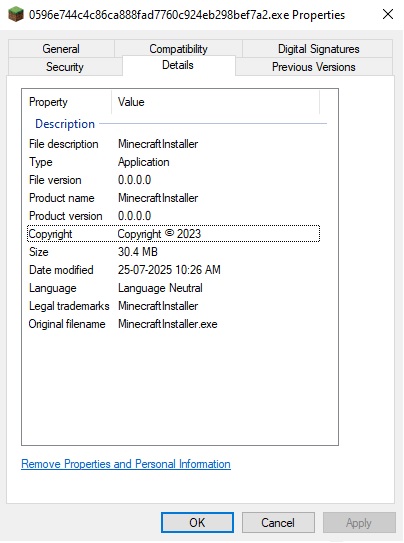Click the Cancel button
The height and width of the screenshot is (543, 404).
pyautogui.click(x=278, y=522)
